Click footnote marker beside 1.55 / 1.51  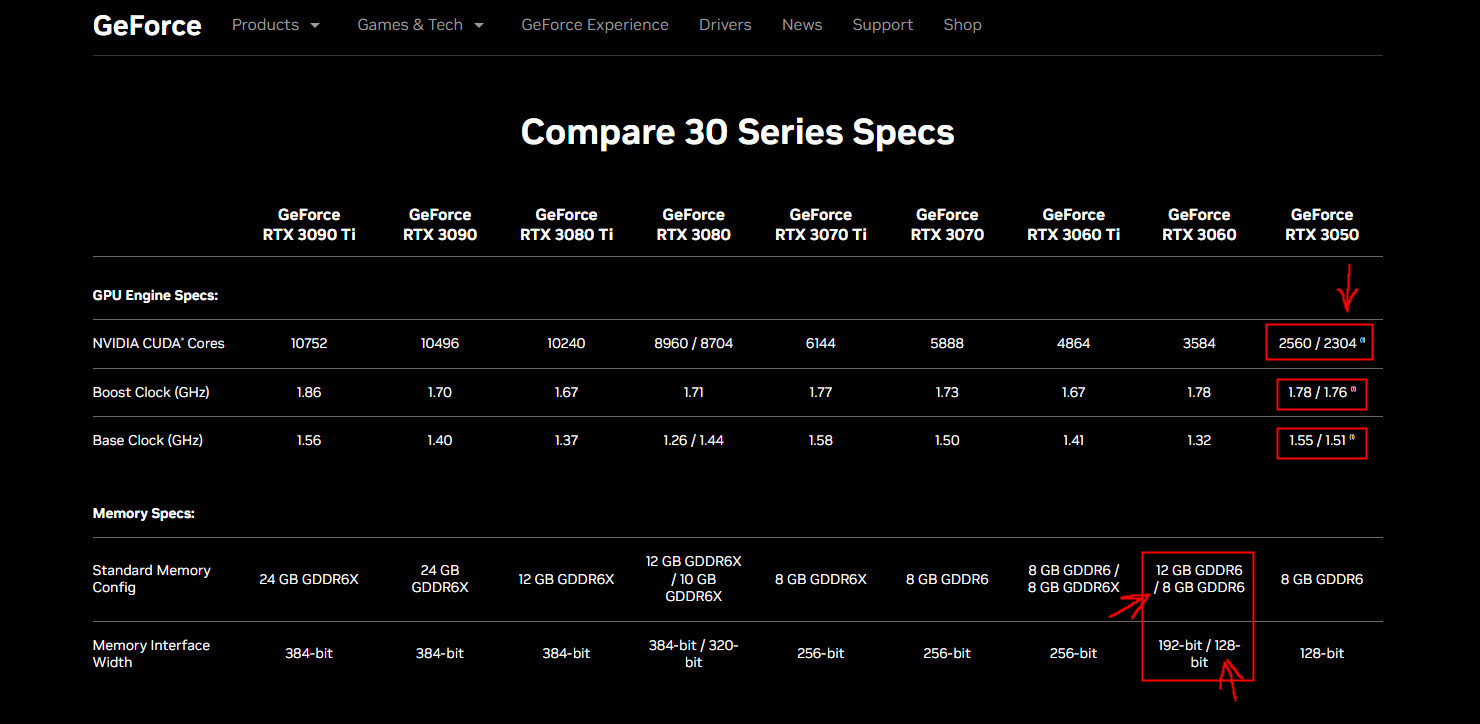(1352, 438)
